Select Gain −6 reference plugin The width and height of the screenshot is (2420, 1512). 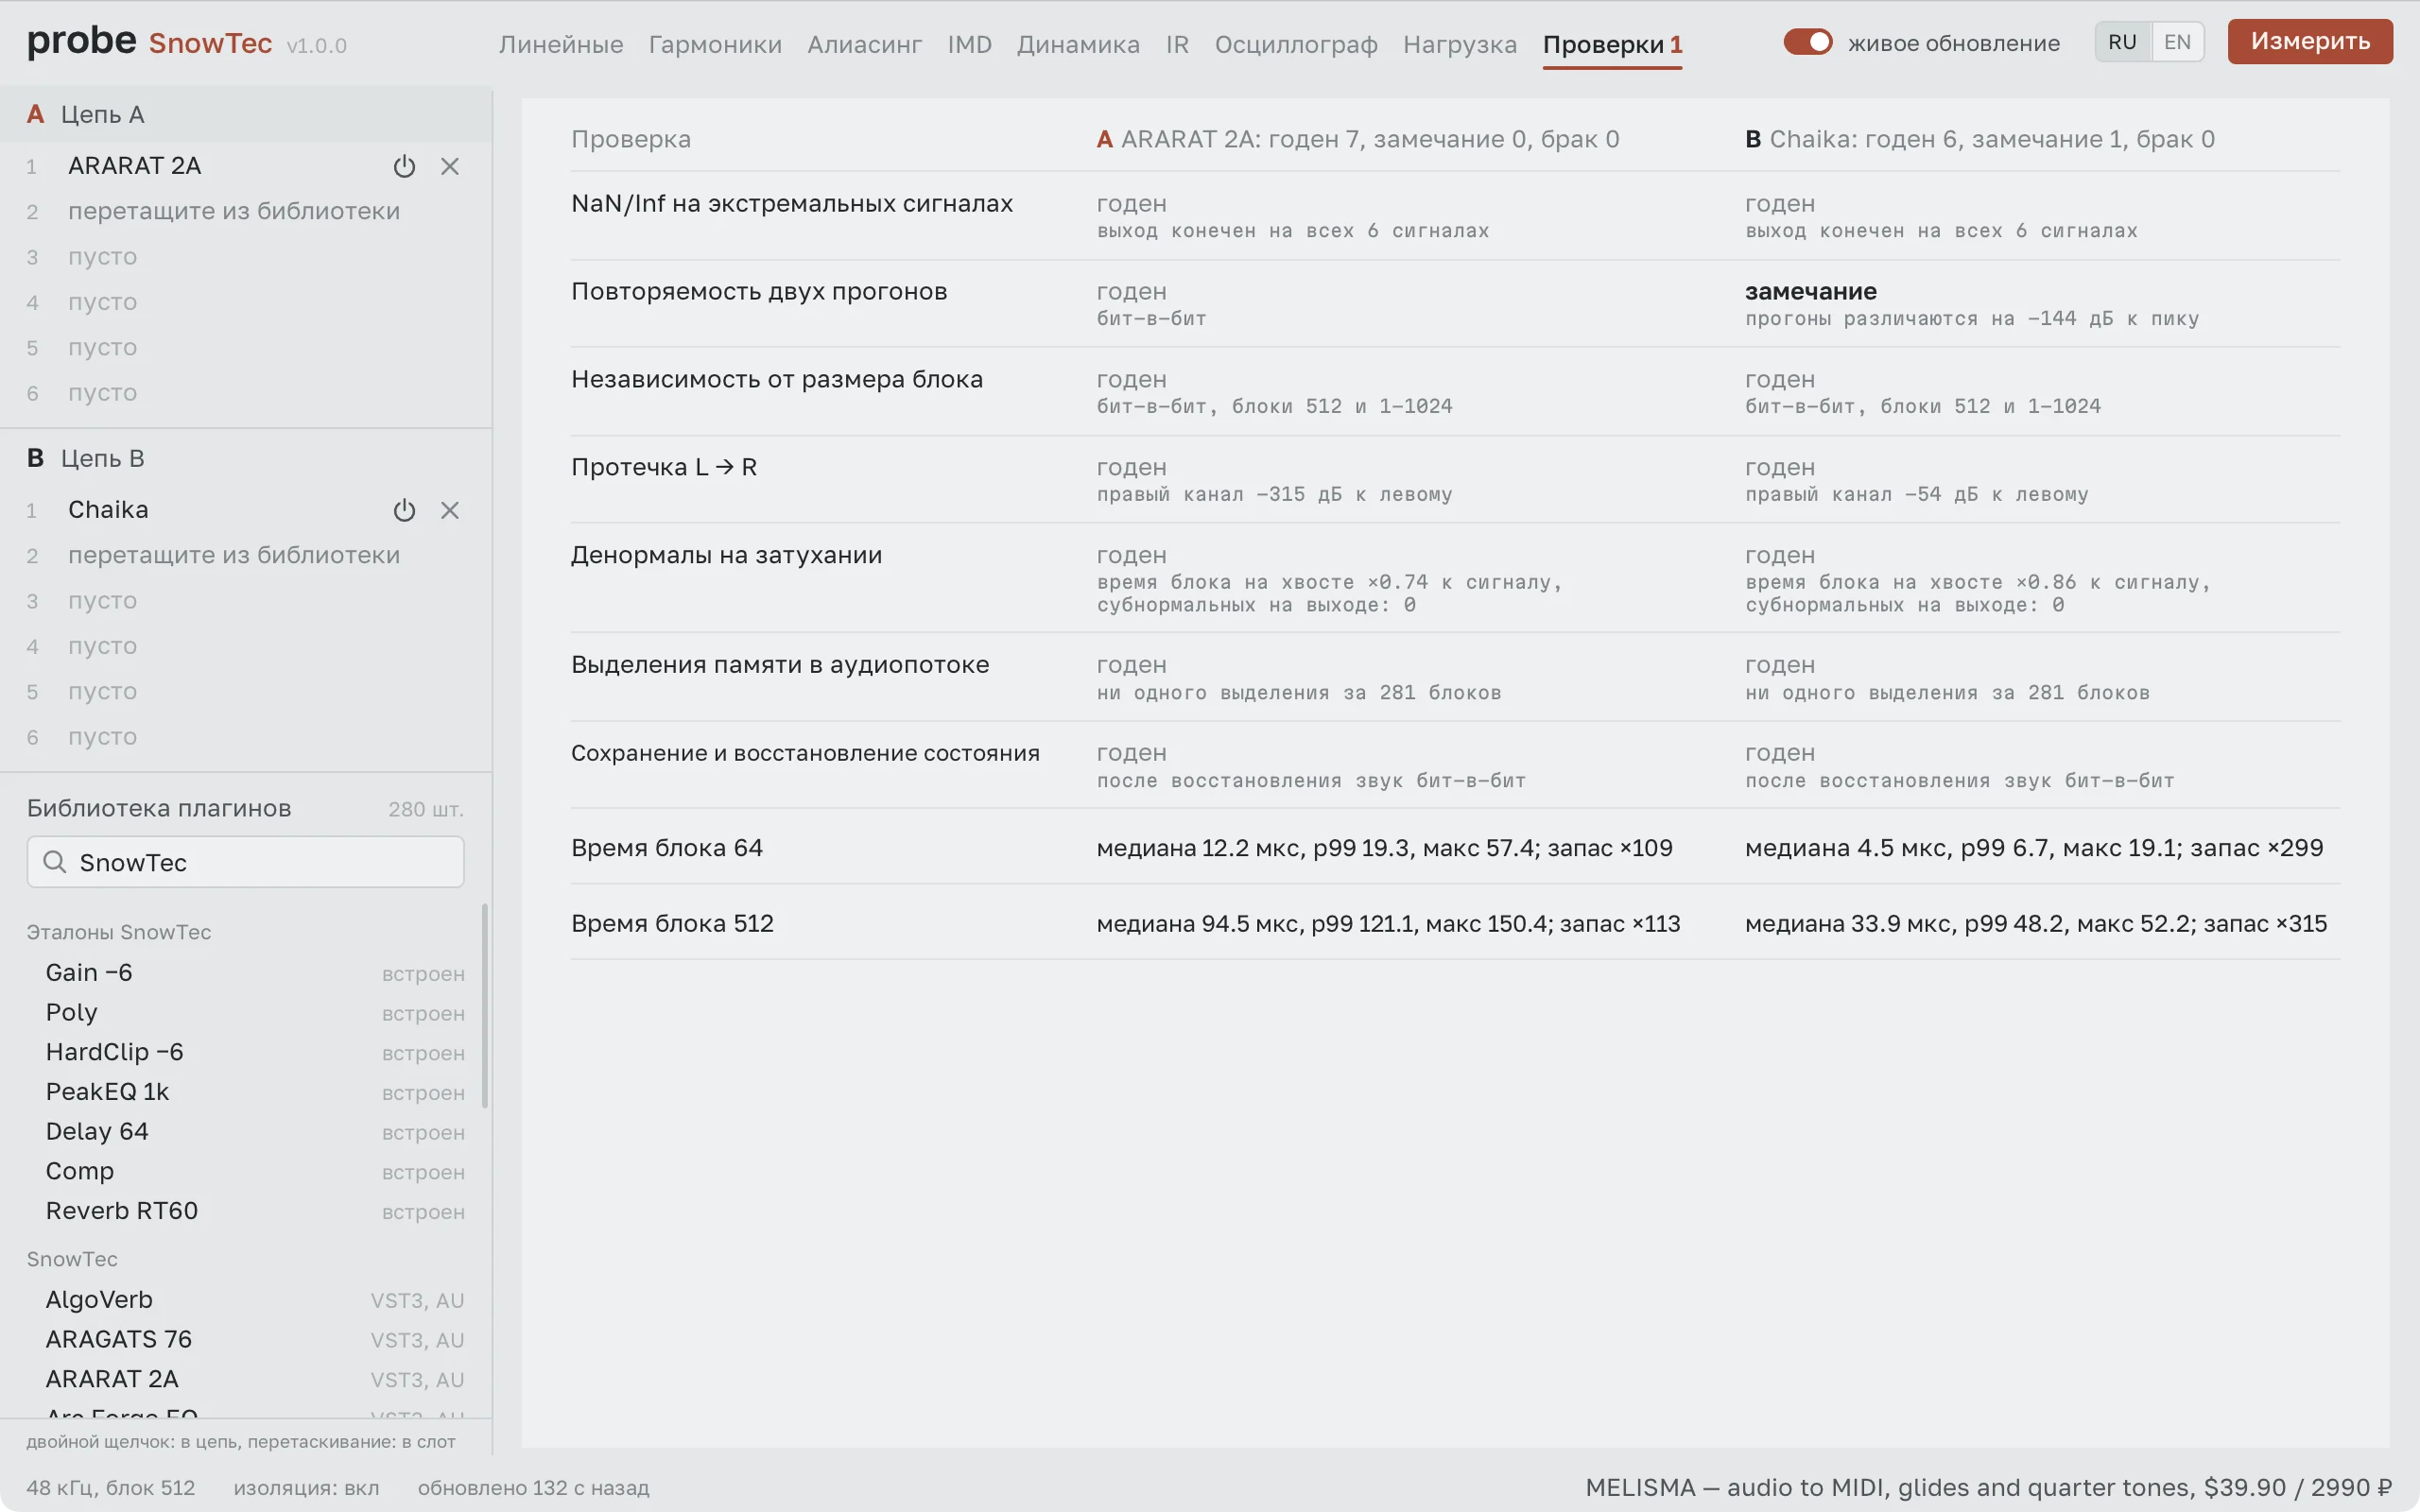[x=245, y=973]
